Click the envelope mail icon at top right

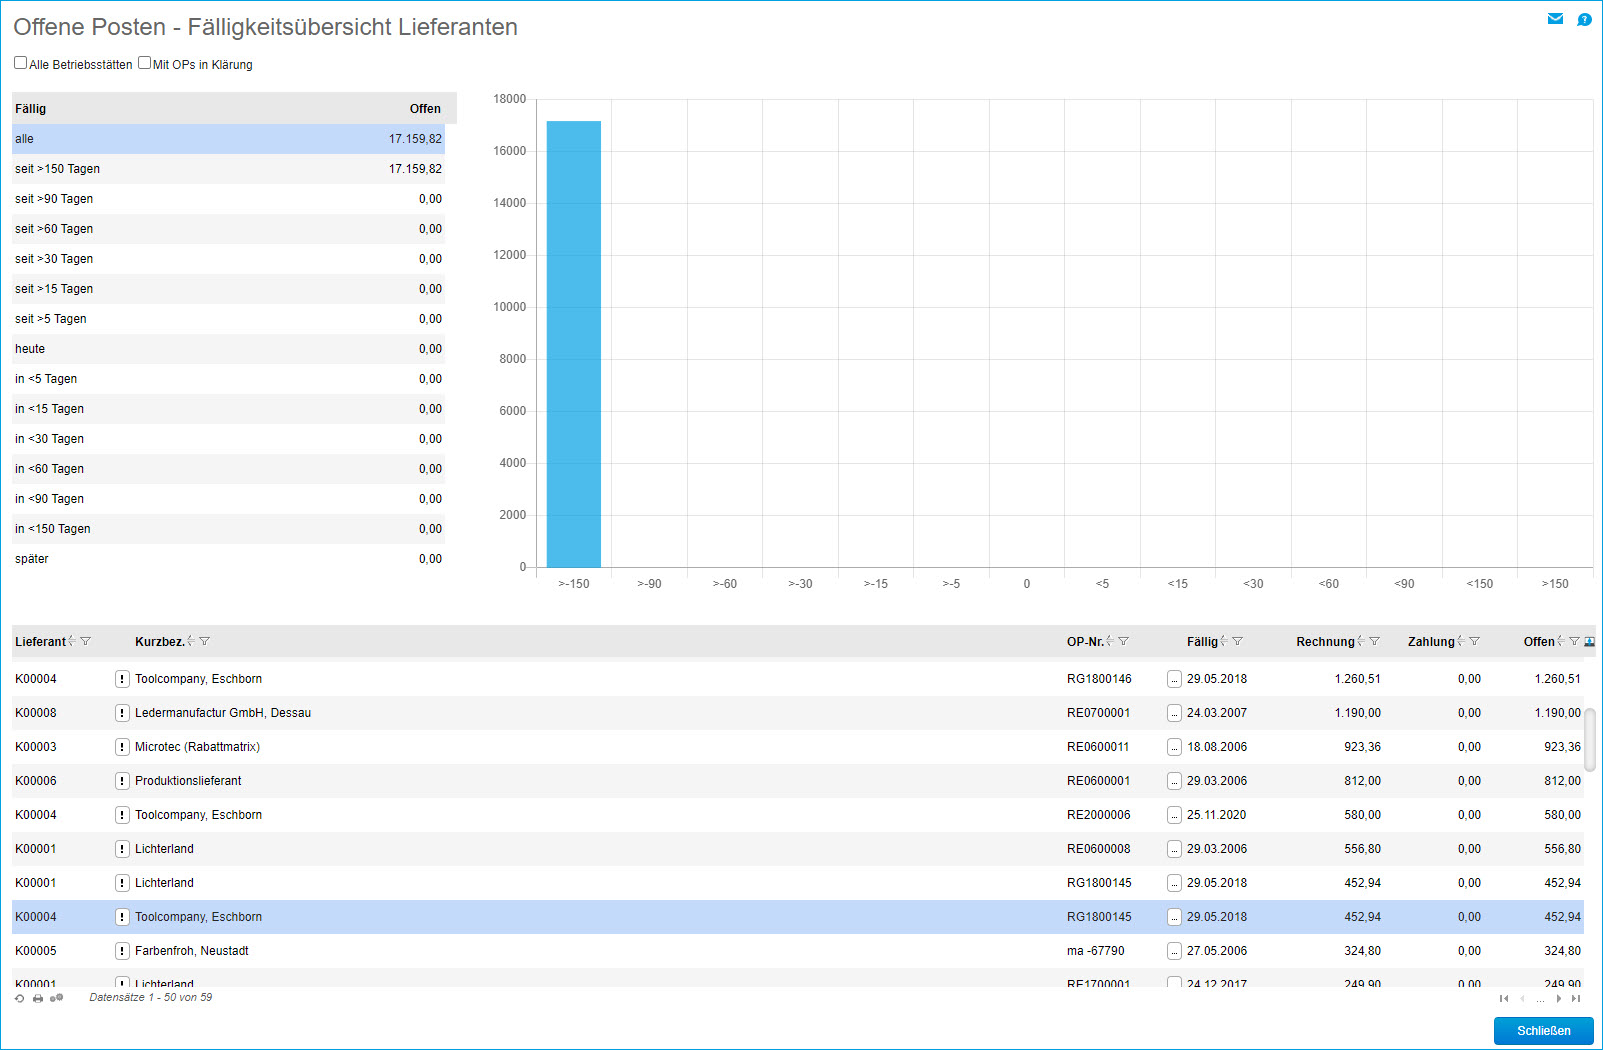(x=1555, y=19)
